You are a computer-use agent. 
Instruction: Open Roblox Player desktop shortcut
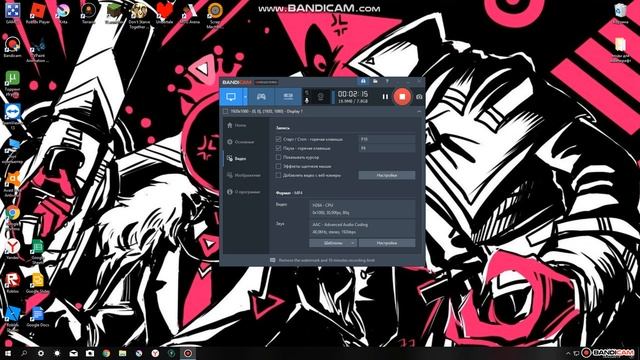pyautogui.click(x=38, y=13)
